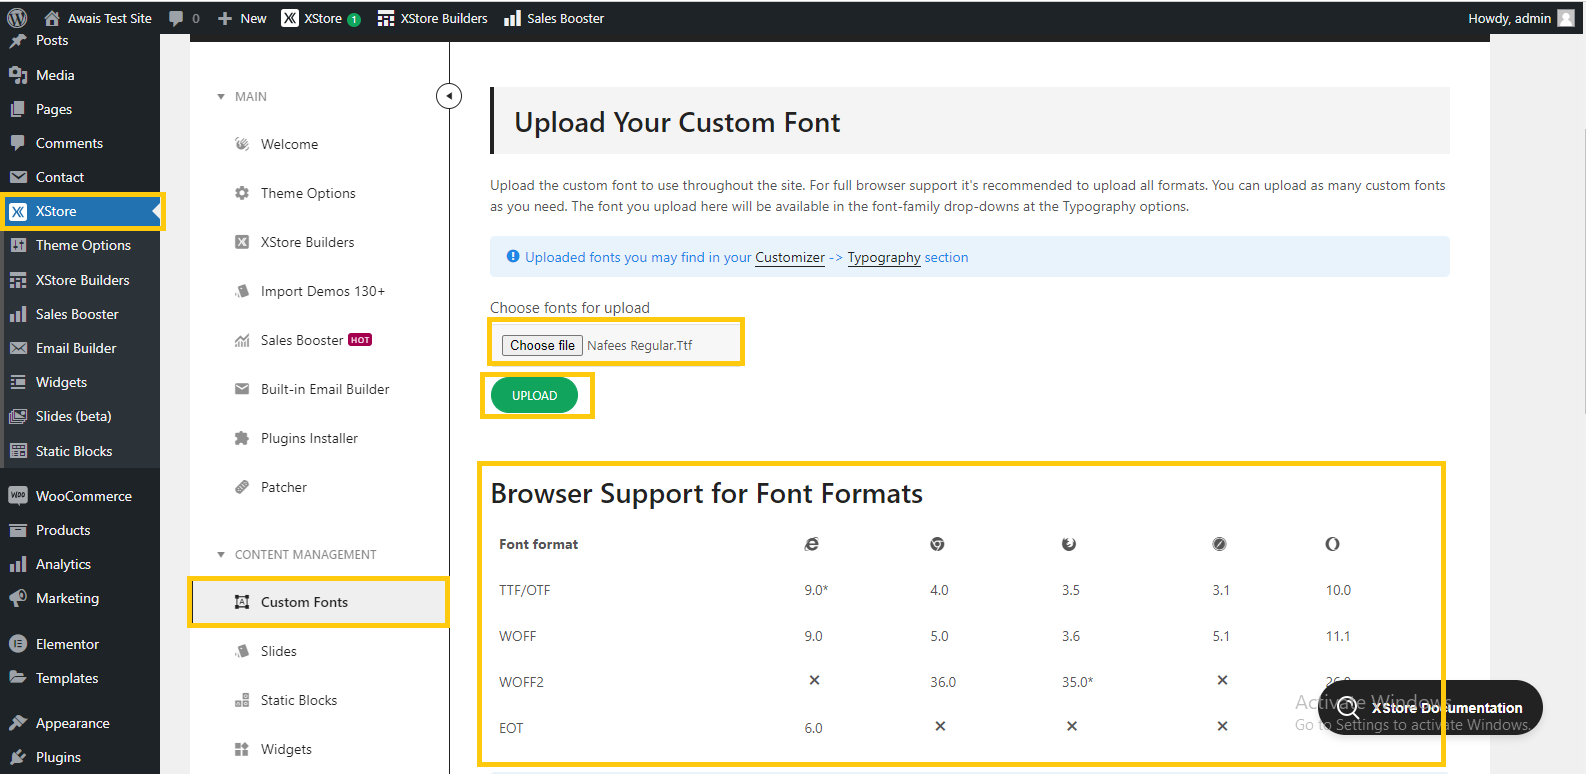1586x774 pixels.
Task: Open XStore Builders in WordPress sidebar
Action: pos(82,280)
